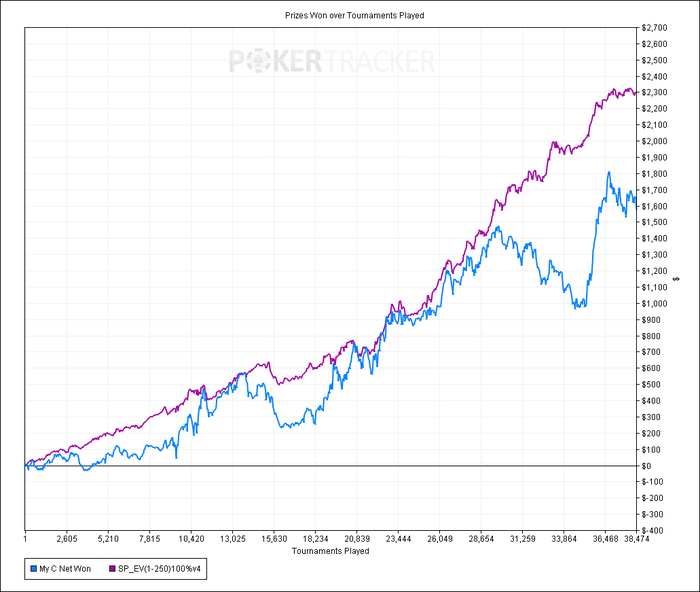The image size is (700, 592).
Task: Click the 31,259 x-axis tick label
Action: point(523,539)
